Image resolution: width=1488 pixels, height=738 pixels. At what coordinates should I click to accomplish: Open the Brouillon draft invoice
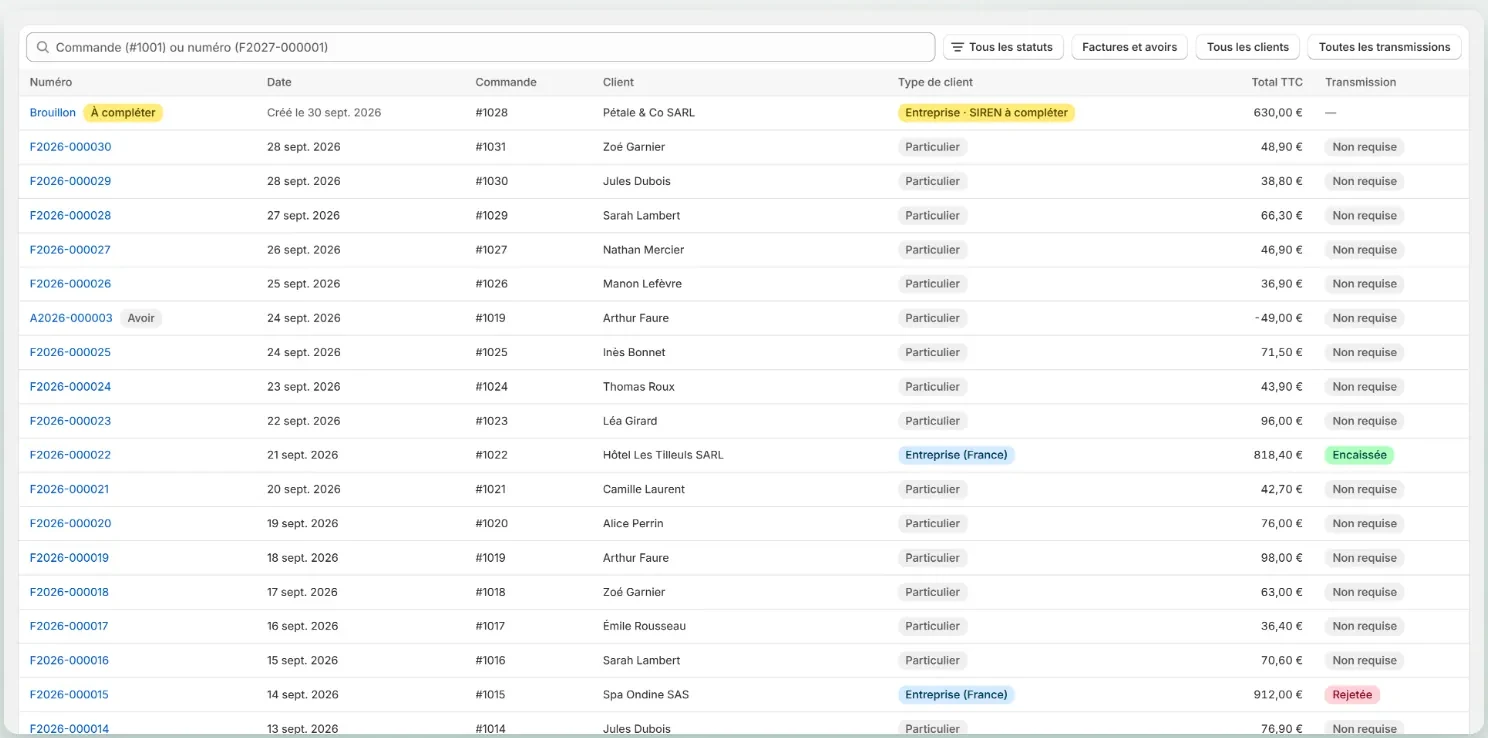click(53, 113)
